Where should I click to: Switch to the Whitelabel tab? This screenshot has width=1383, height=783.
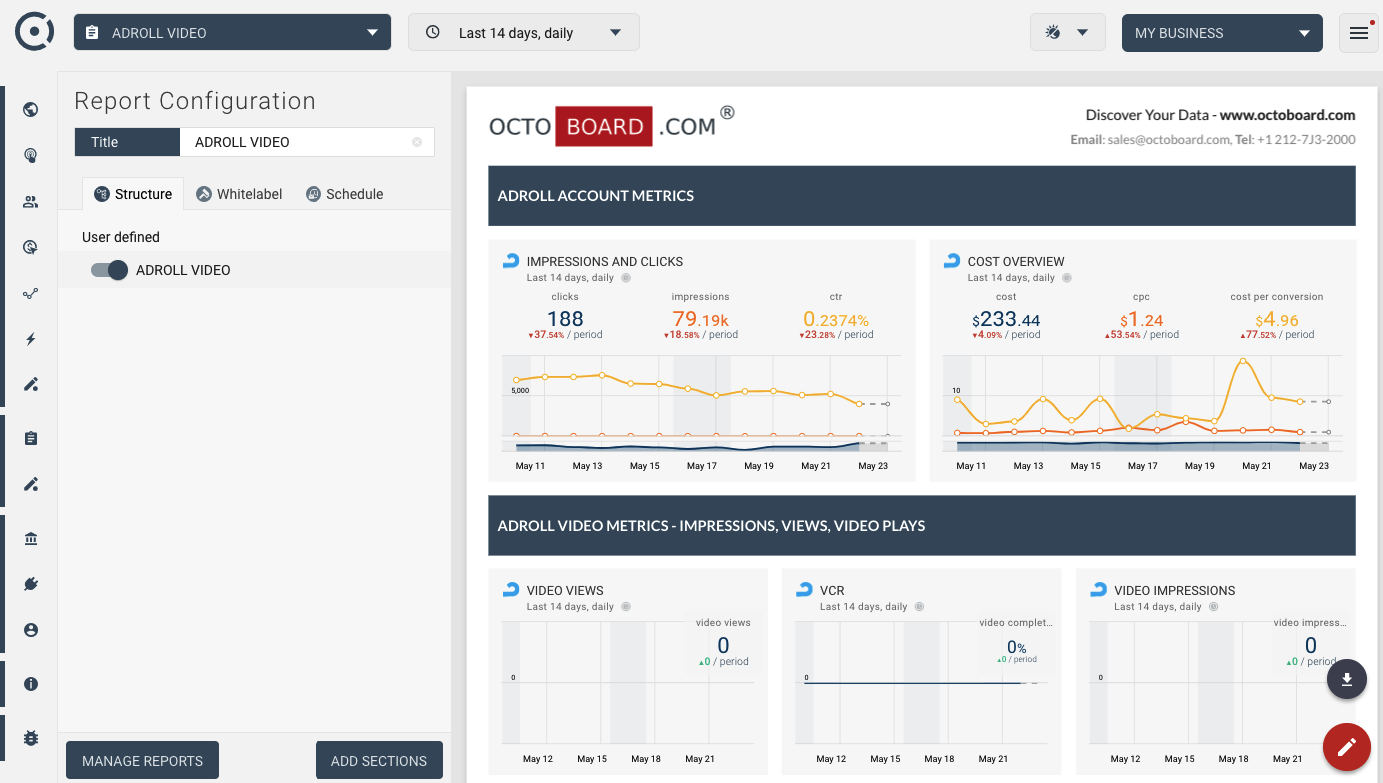click(239, 194)
